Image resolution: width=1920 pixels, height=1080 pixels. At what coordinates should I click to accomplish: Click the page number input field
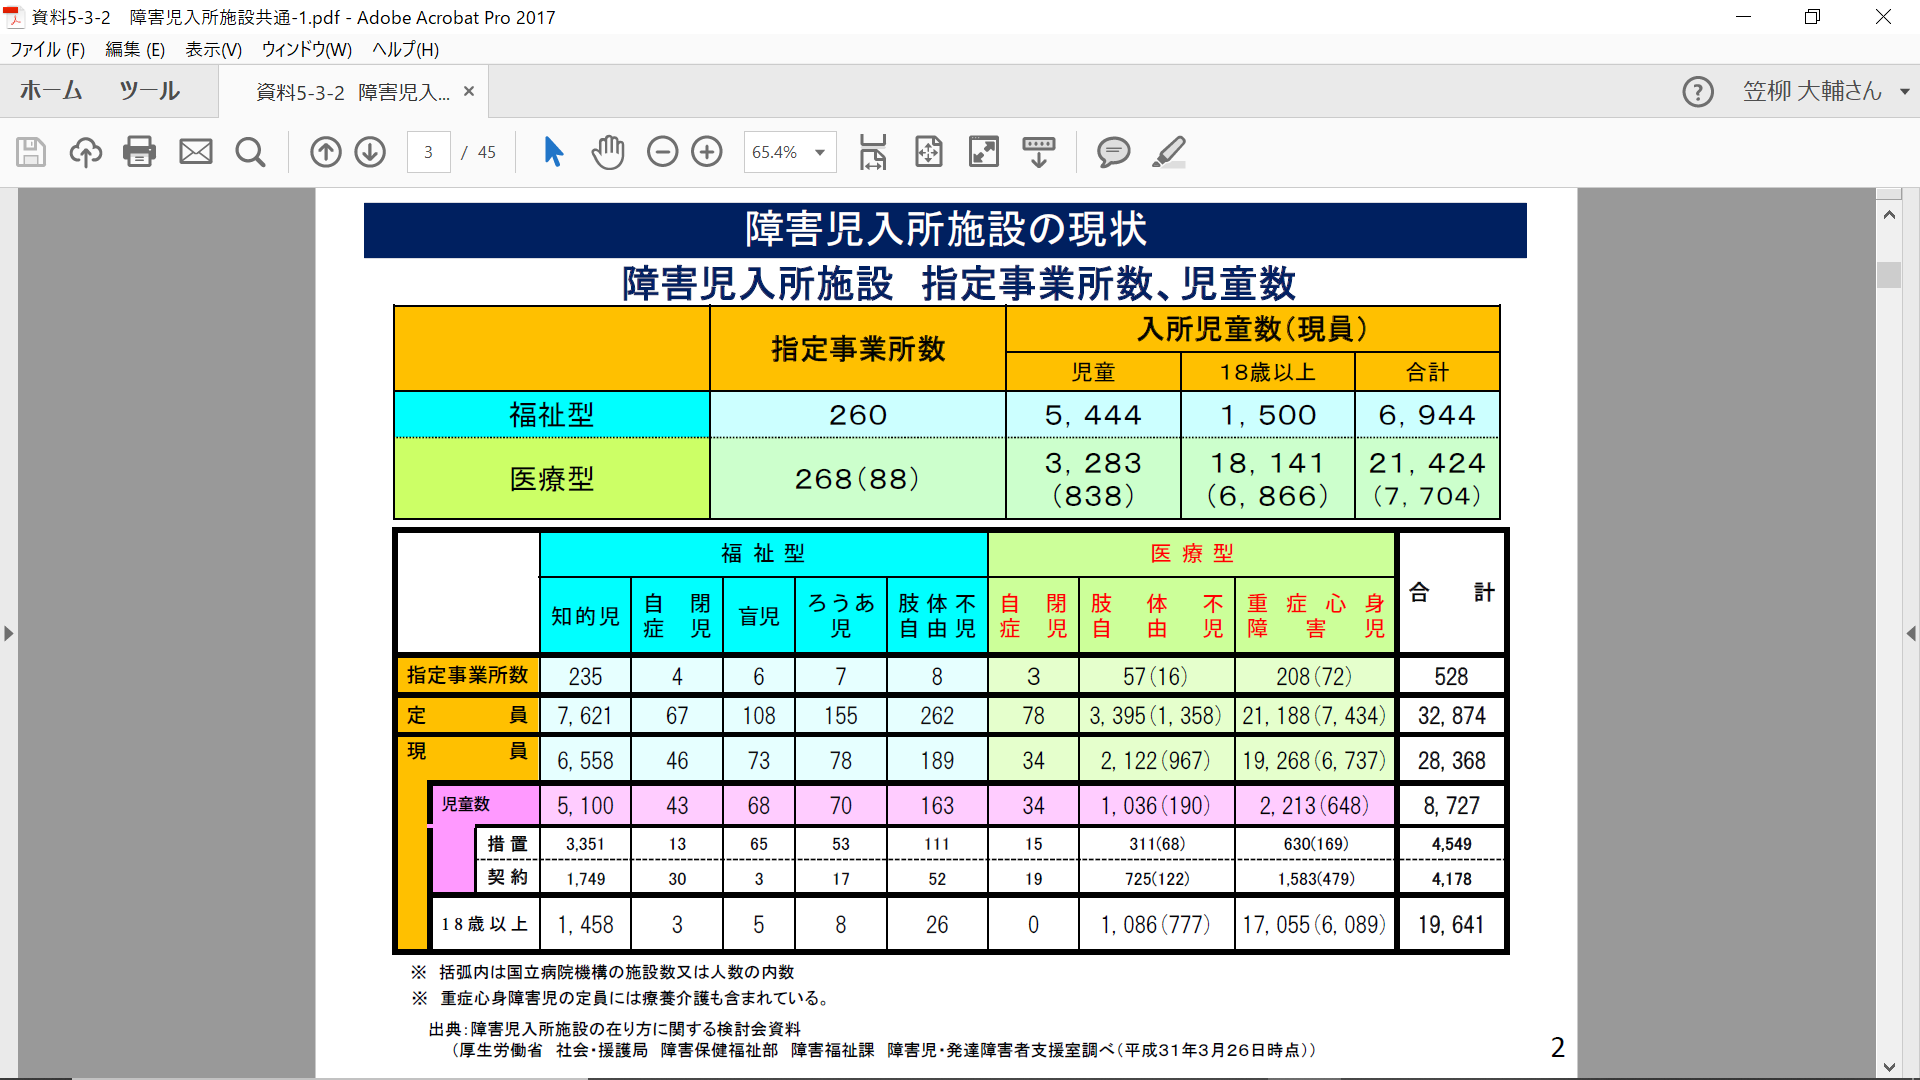[x=428, y=152]
